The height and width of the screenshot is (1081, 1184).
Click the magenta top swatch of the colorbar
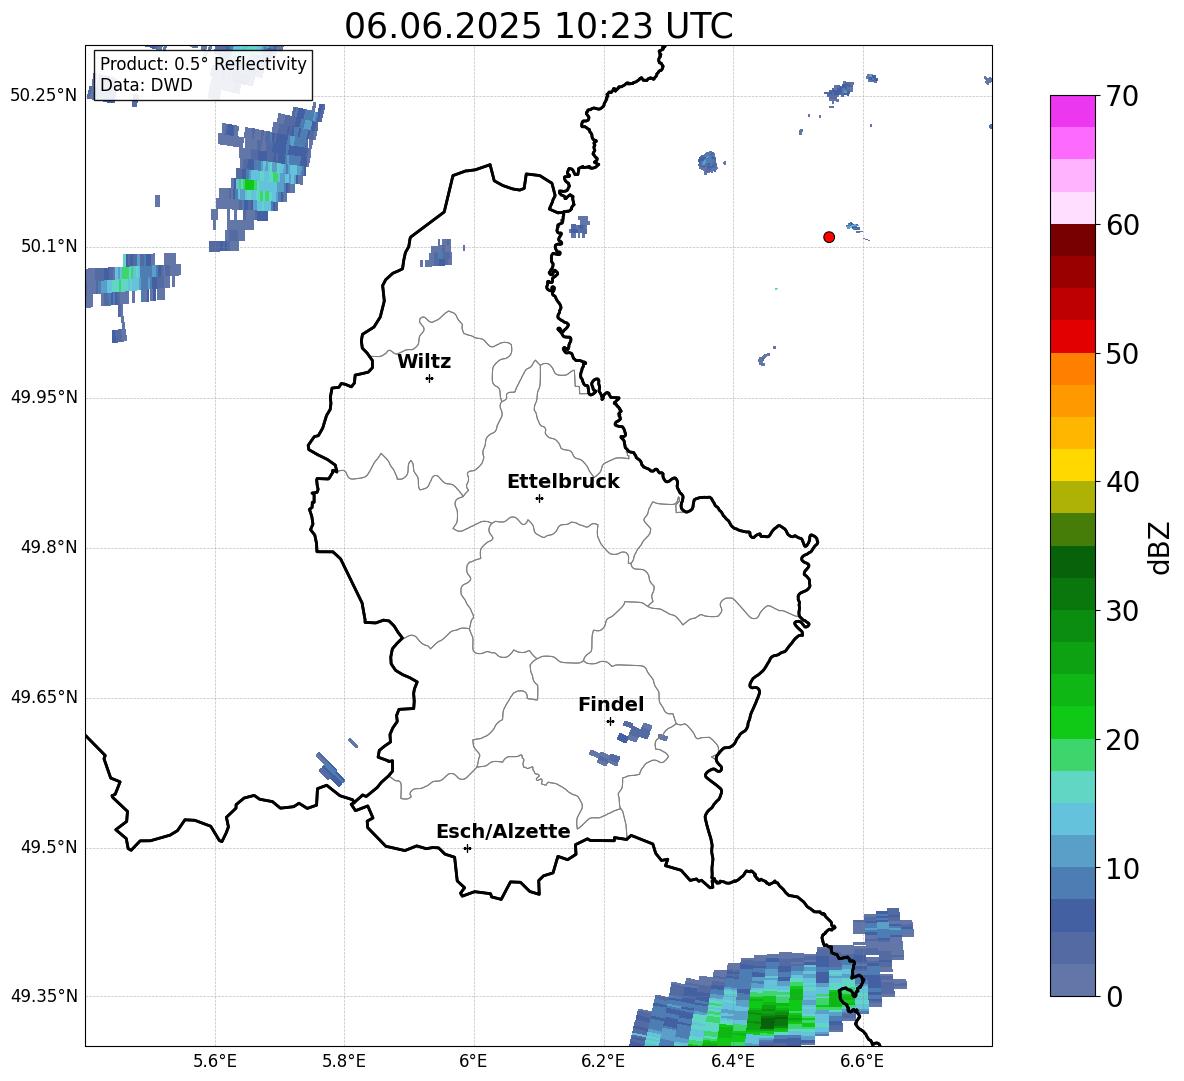pyautogui.click(x=1072, y=112)
